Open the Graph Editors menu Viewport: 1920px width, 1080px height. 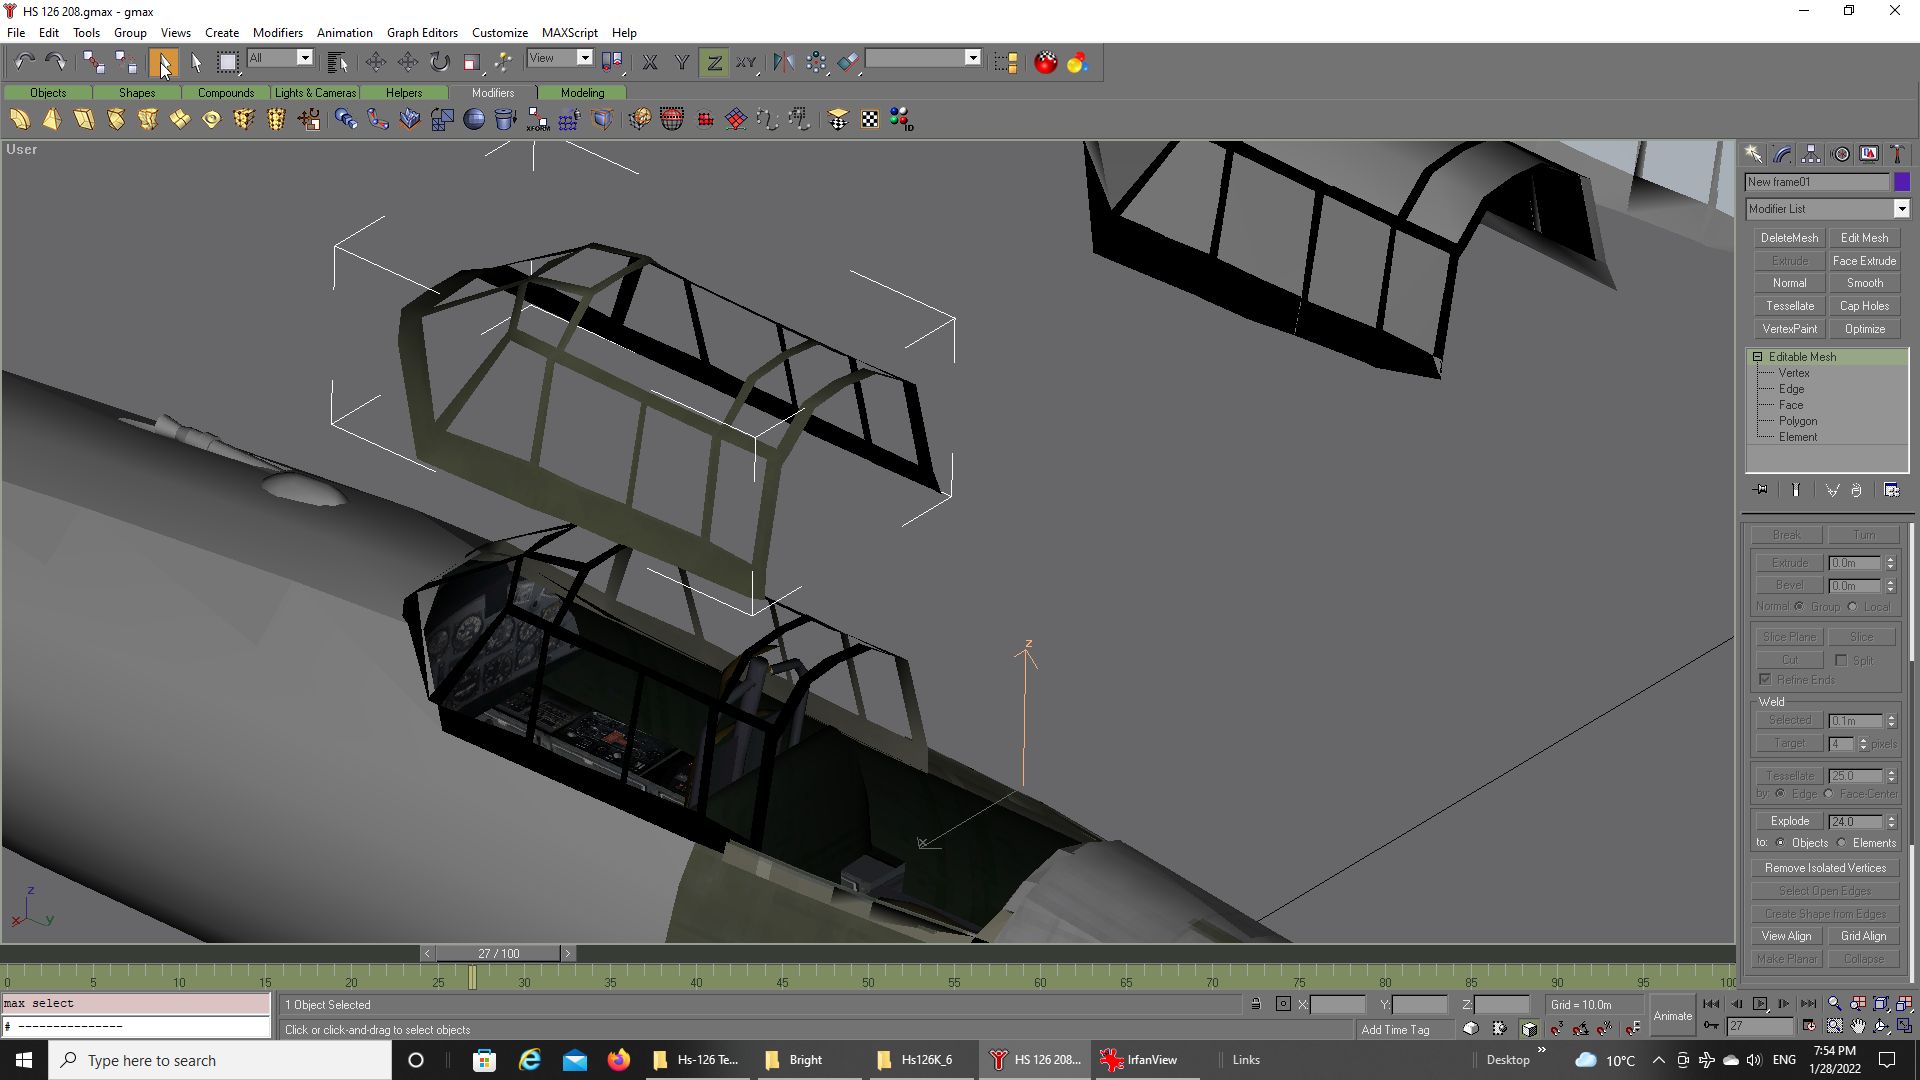click(421, 32)
